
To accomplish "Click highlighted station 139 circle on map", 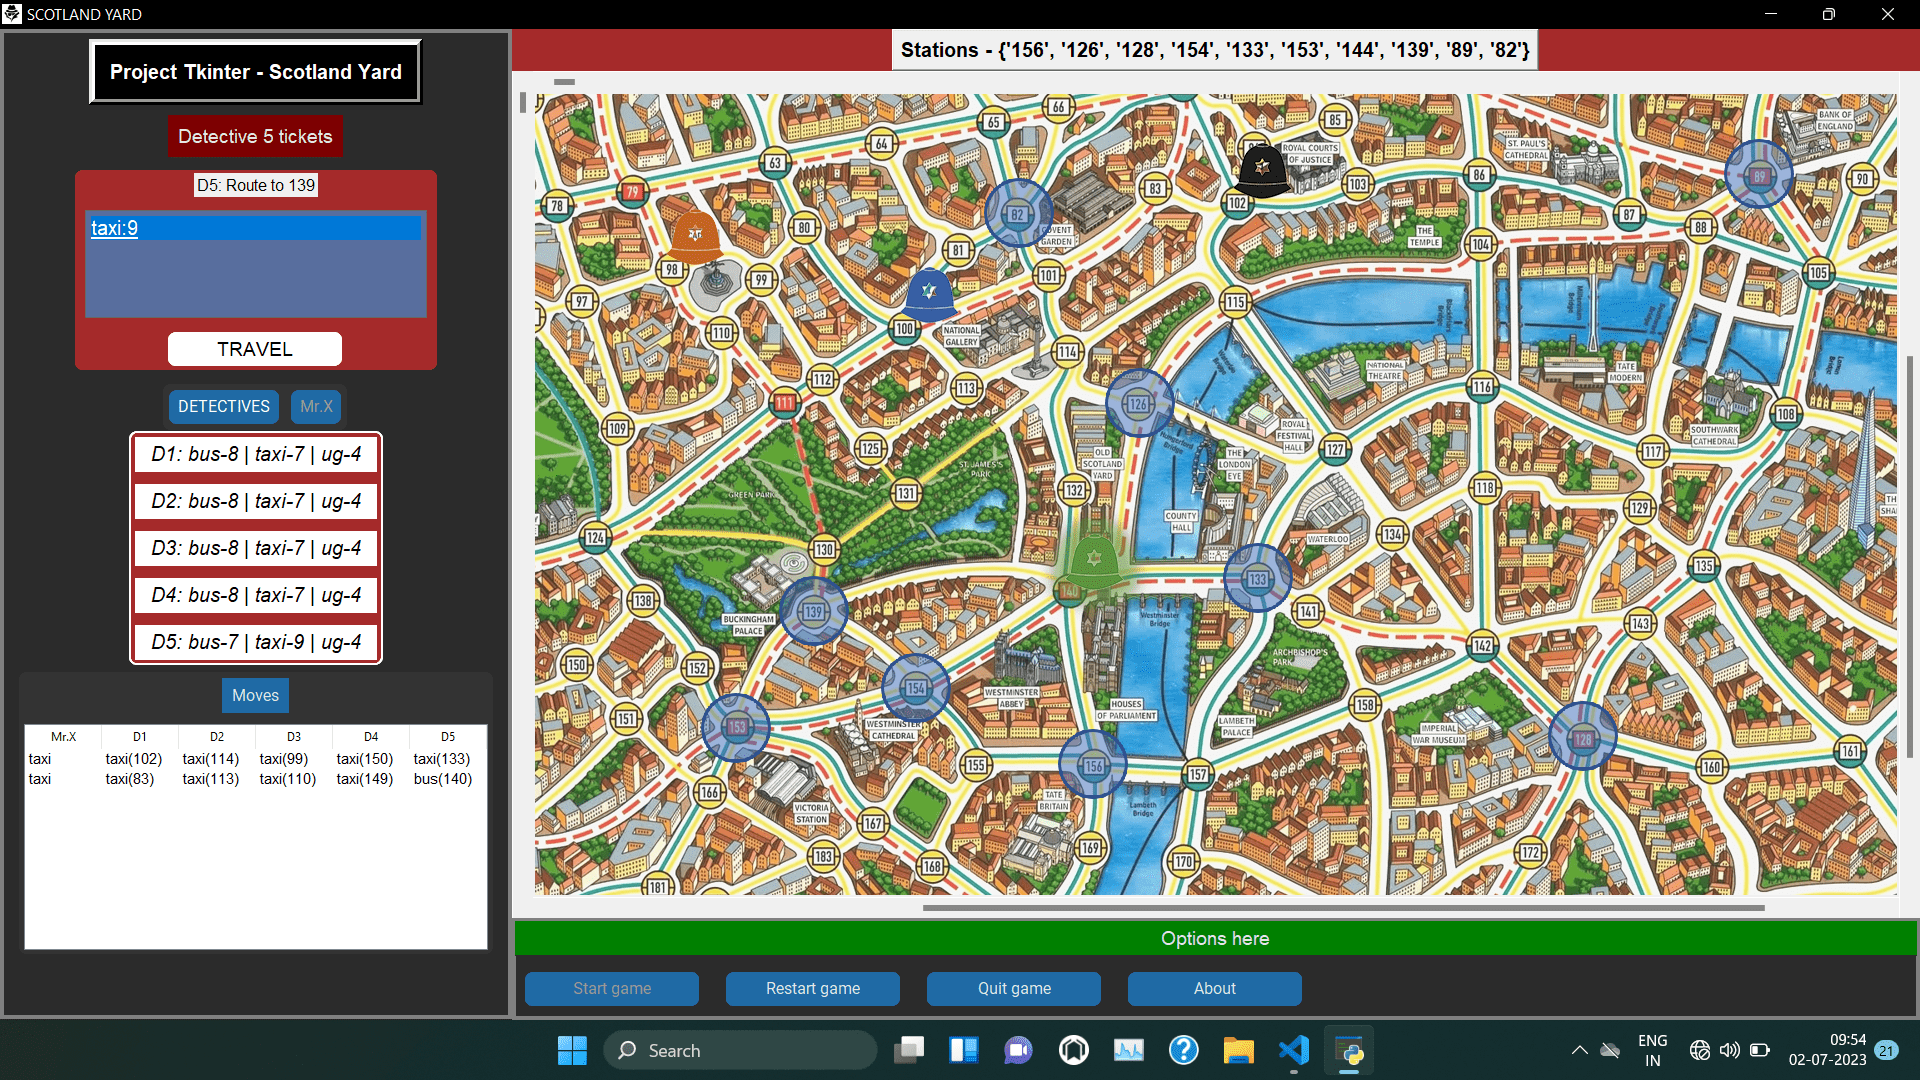I will coord(813,611).
